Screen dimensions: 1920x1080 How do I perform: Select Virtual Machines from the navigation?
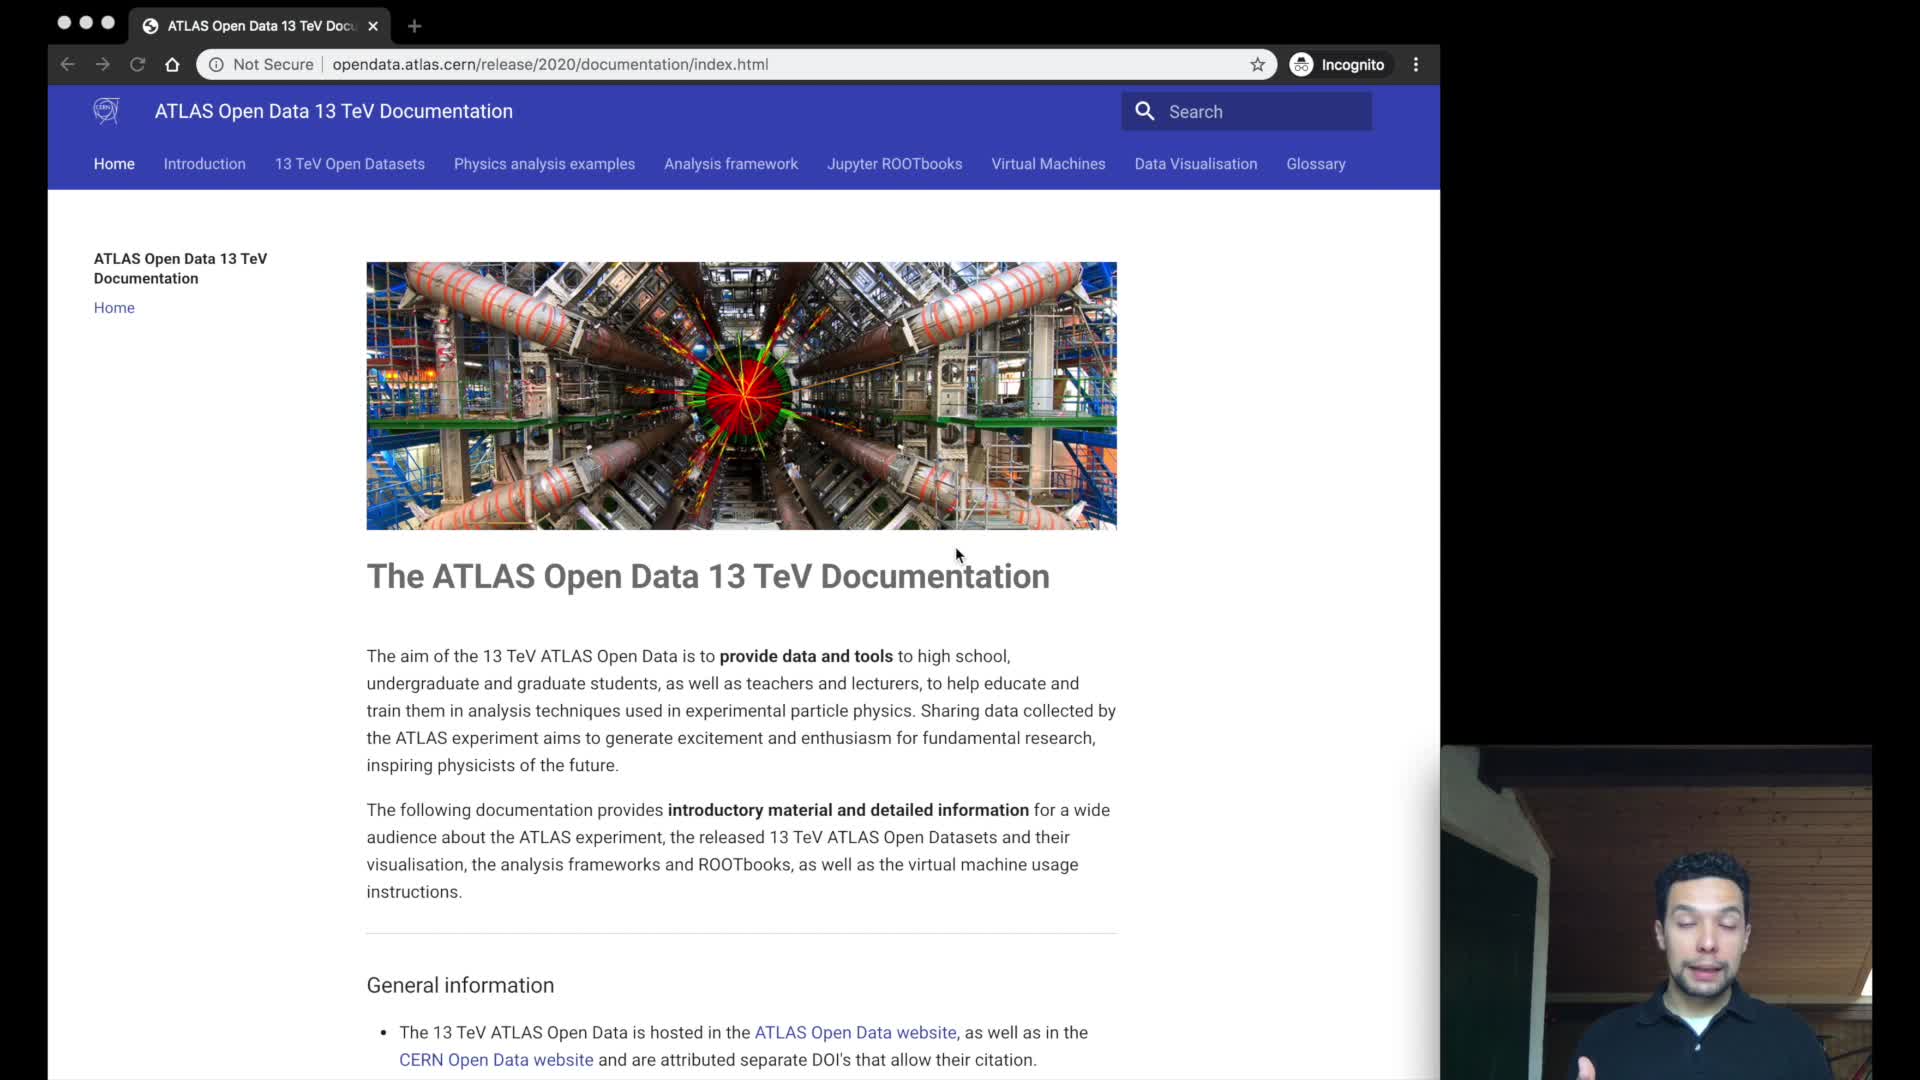1048,163
